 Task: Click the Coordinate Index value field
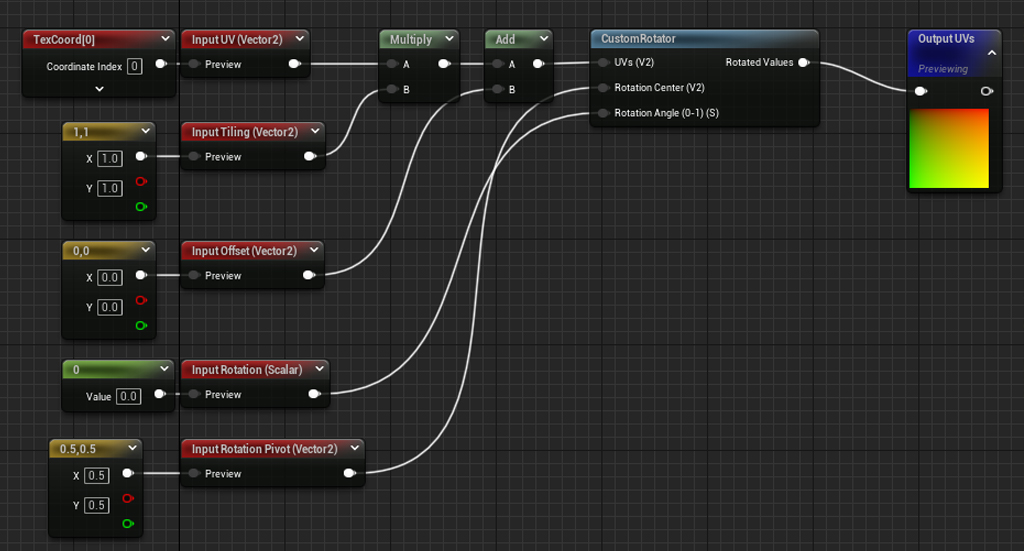(135, 67)
